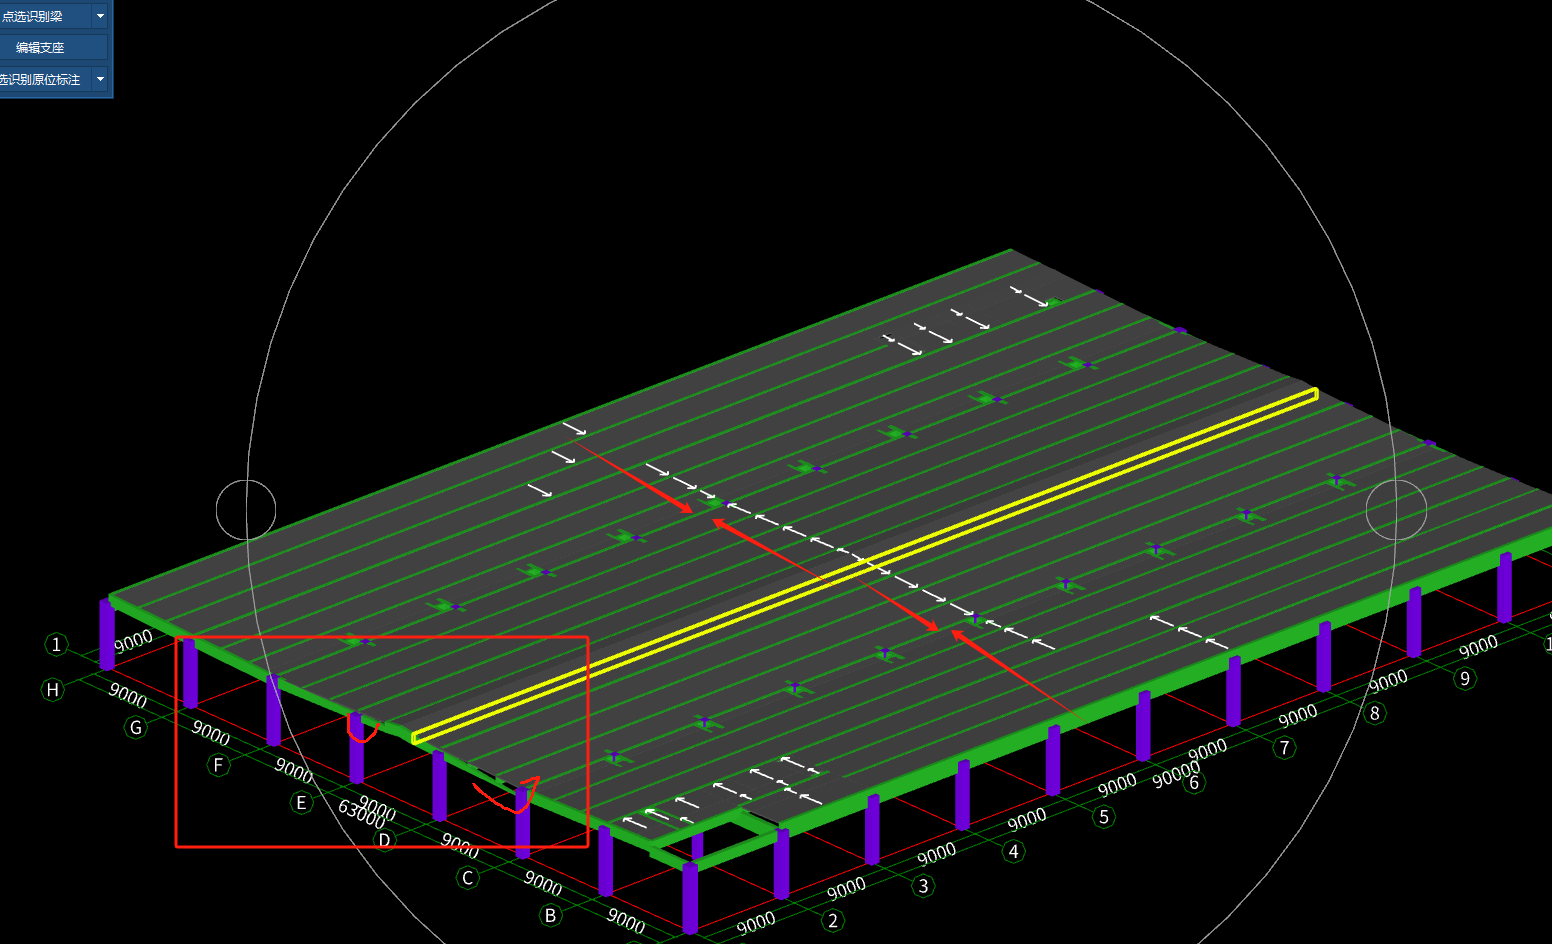Click the 9000 dimension between axes 2 and 3

click(846, 888)
